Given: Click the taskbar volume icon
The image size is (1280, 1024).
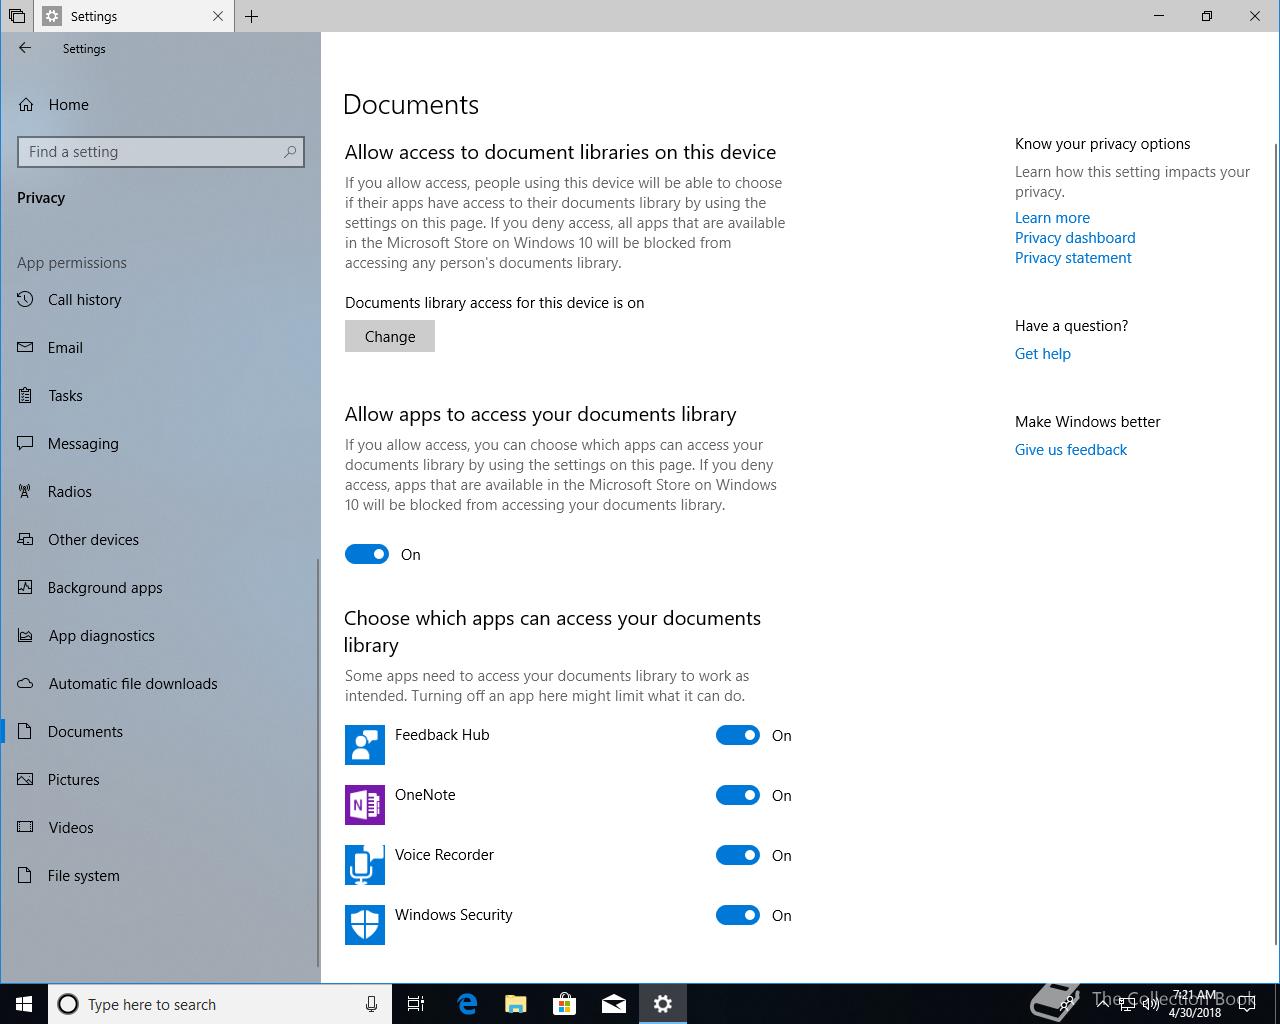Looking at the screenshot, I should tap(1151, 1004).
